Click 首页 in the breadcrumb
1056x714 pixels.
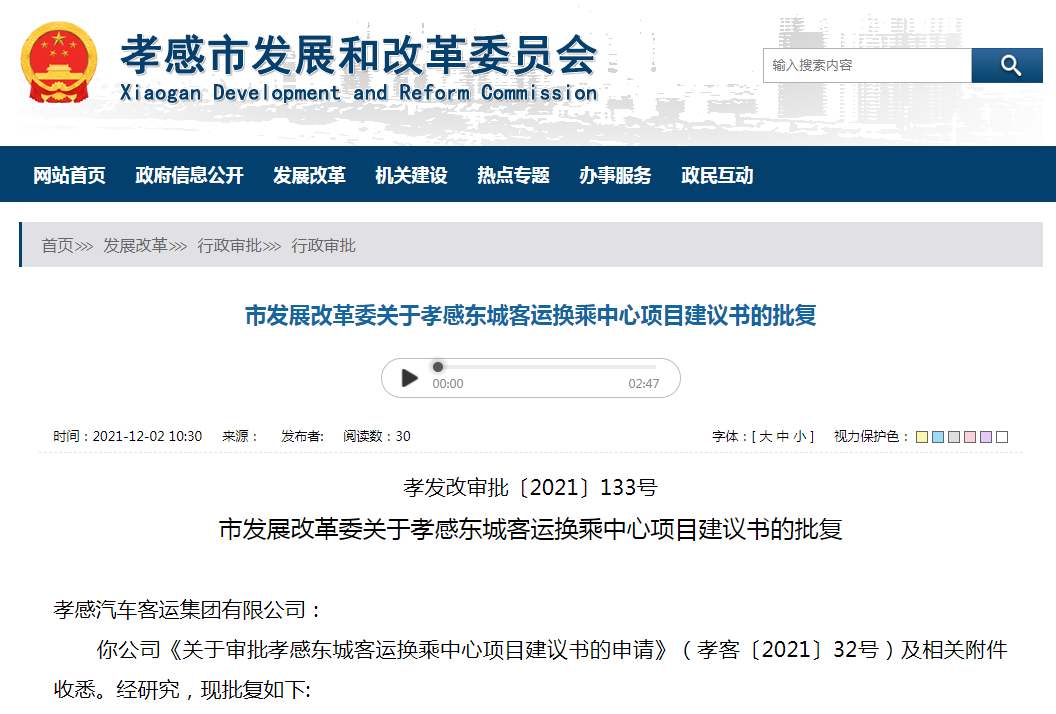57,245
